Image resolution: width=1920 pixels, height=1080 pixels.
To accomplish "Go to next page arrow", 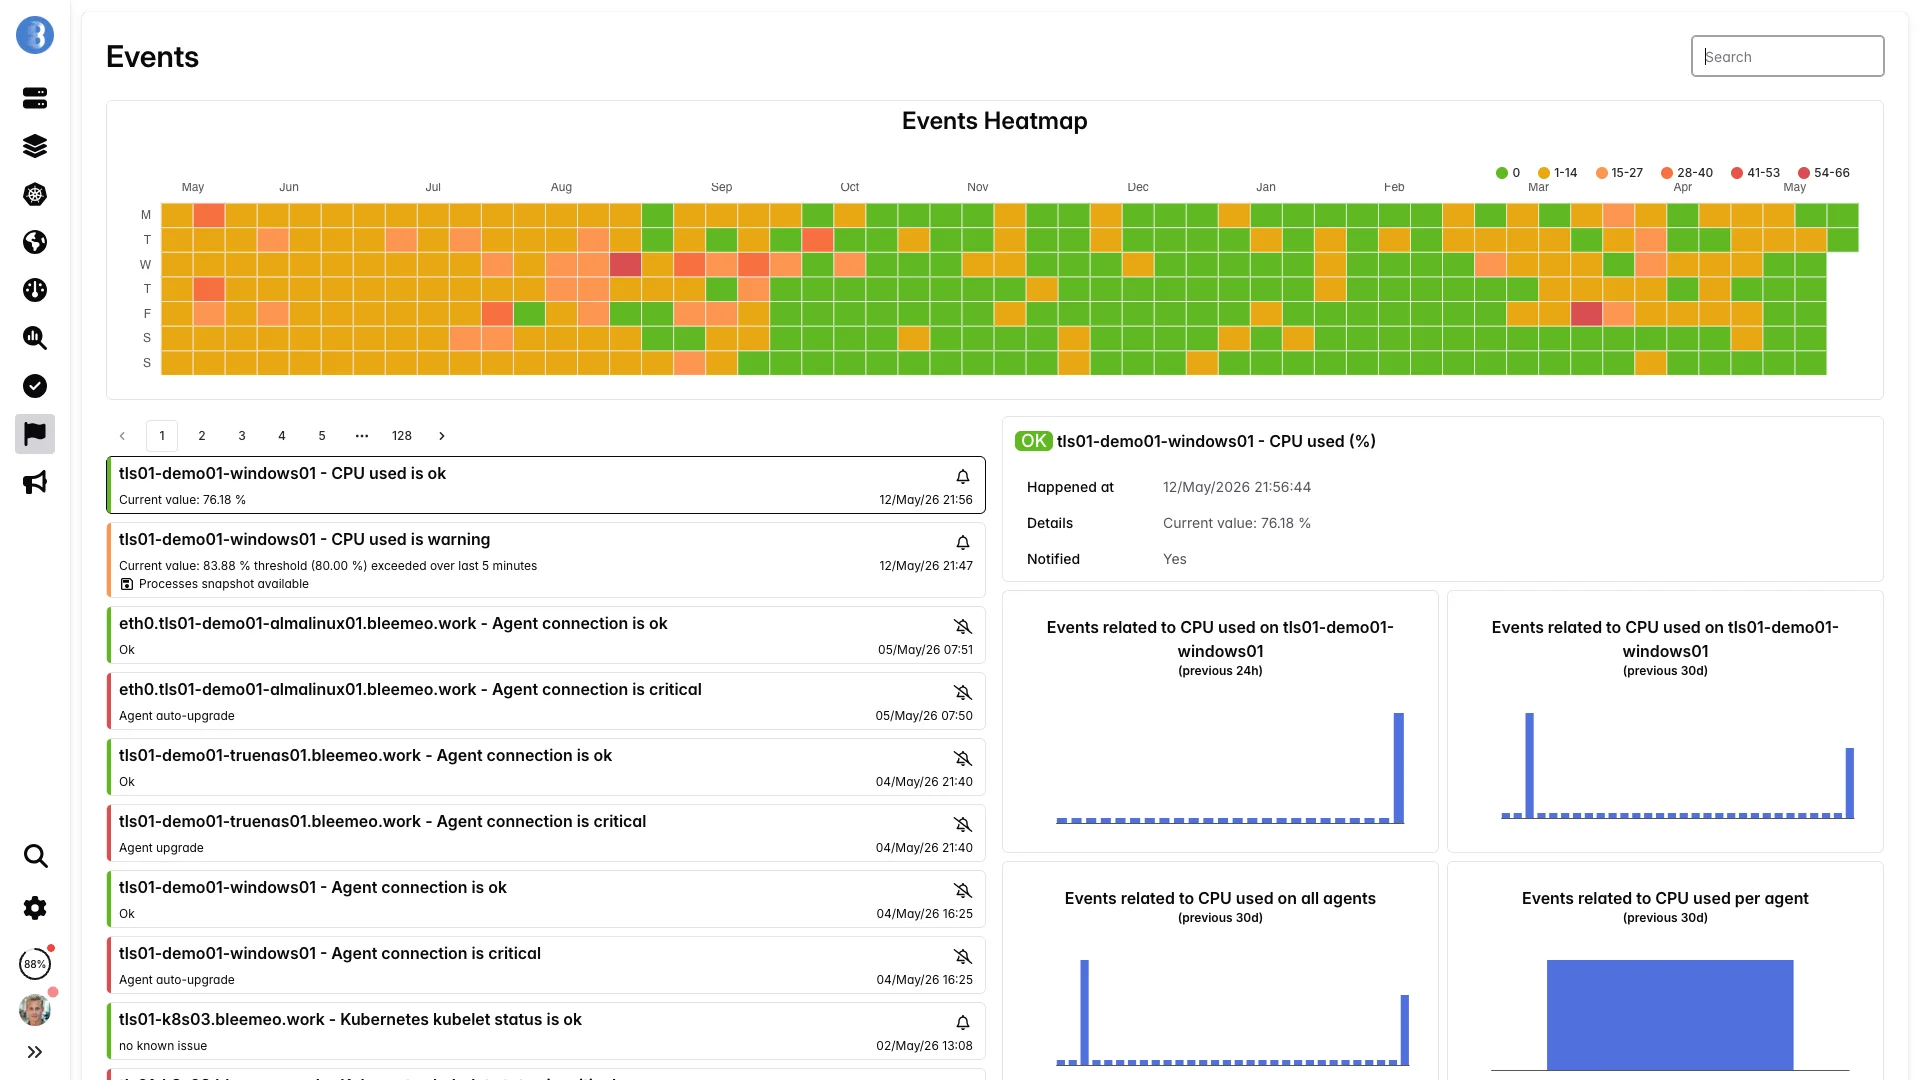I will pyautogui.click(x=442, y=436).
